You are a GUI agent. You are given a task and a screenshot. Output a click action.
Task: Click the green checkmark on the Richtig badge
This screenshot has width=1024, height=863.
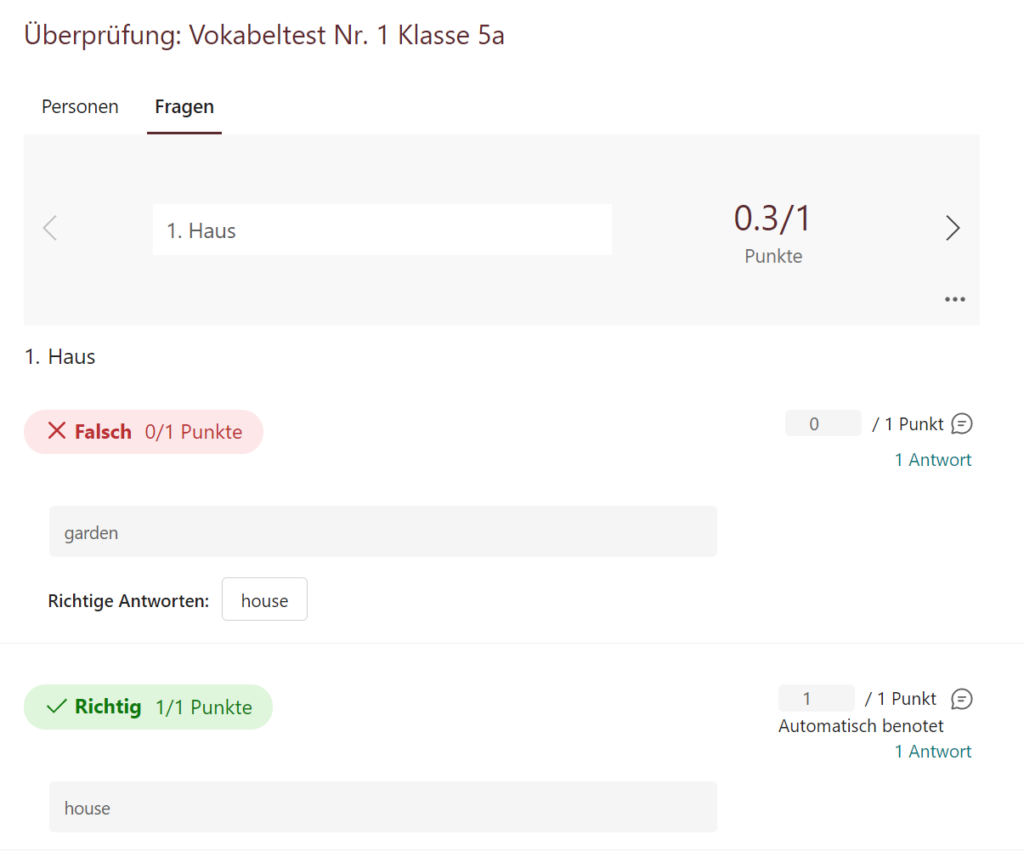pos(55,706)
